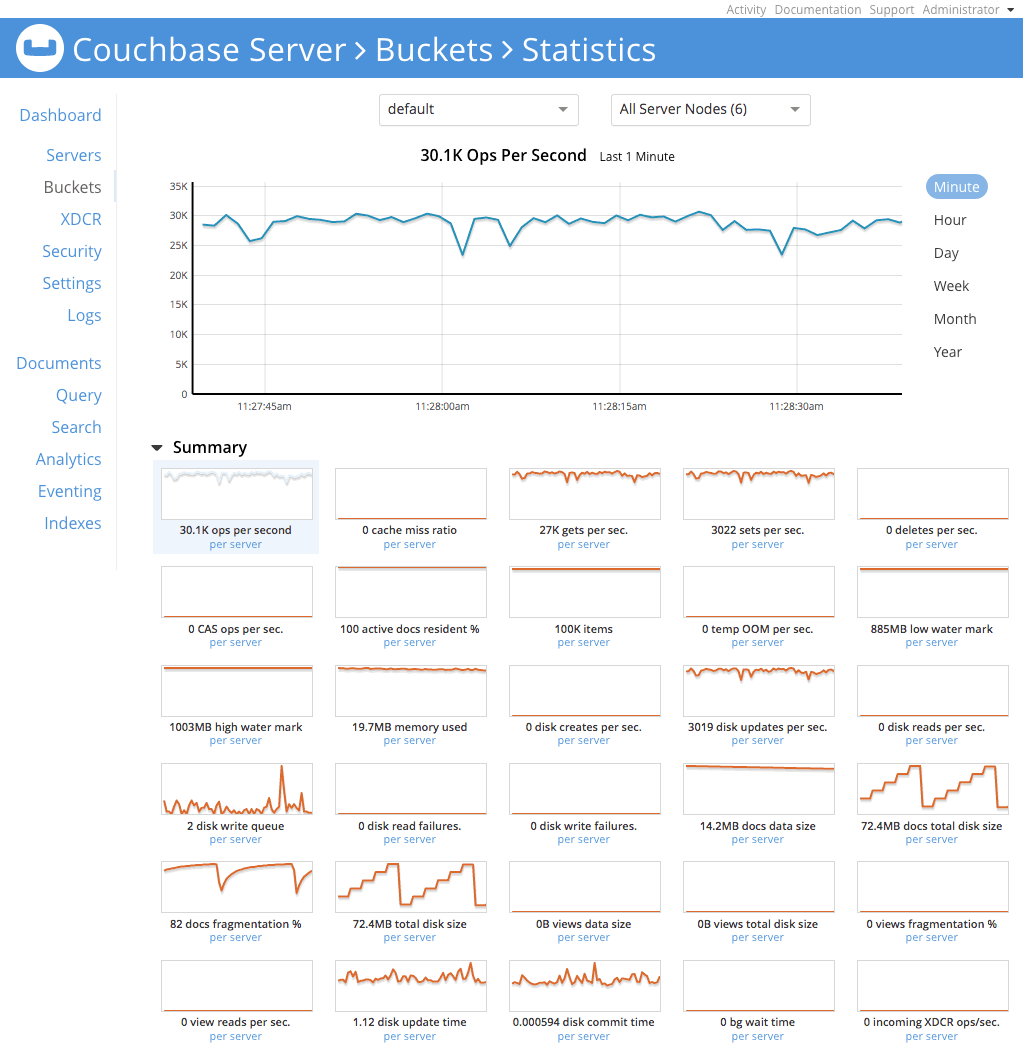Select the temp OOM per sec. graph
This screenshot has height=1045, width=1023.
758,592
